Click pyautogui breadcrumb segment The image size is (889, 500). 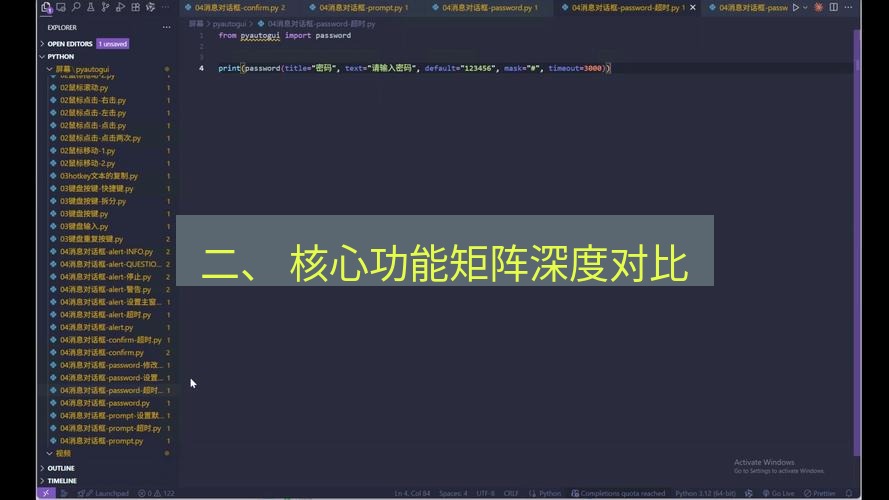click(229, 24)
